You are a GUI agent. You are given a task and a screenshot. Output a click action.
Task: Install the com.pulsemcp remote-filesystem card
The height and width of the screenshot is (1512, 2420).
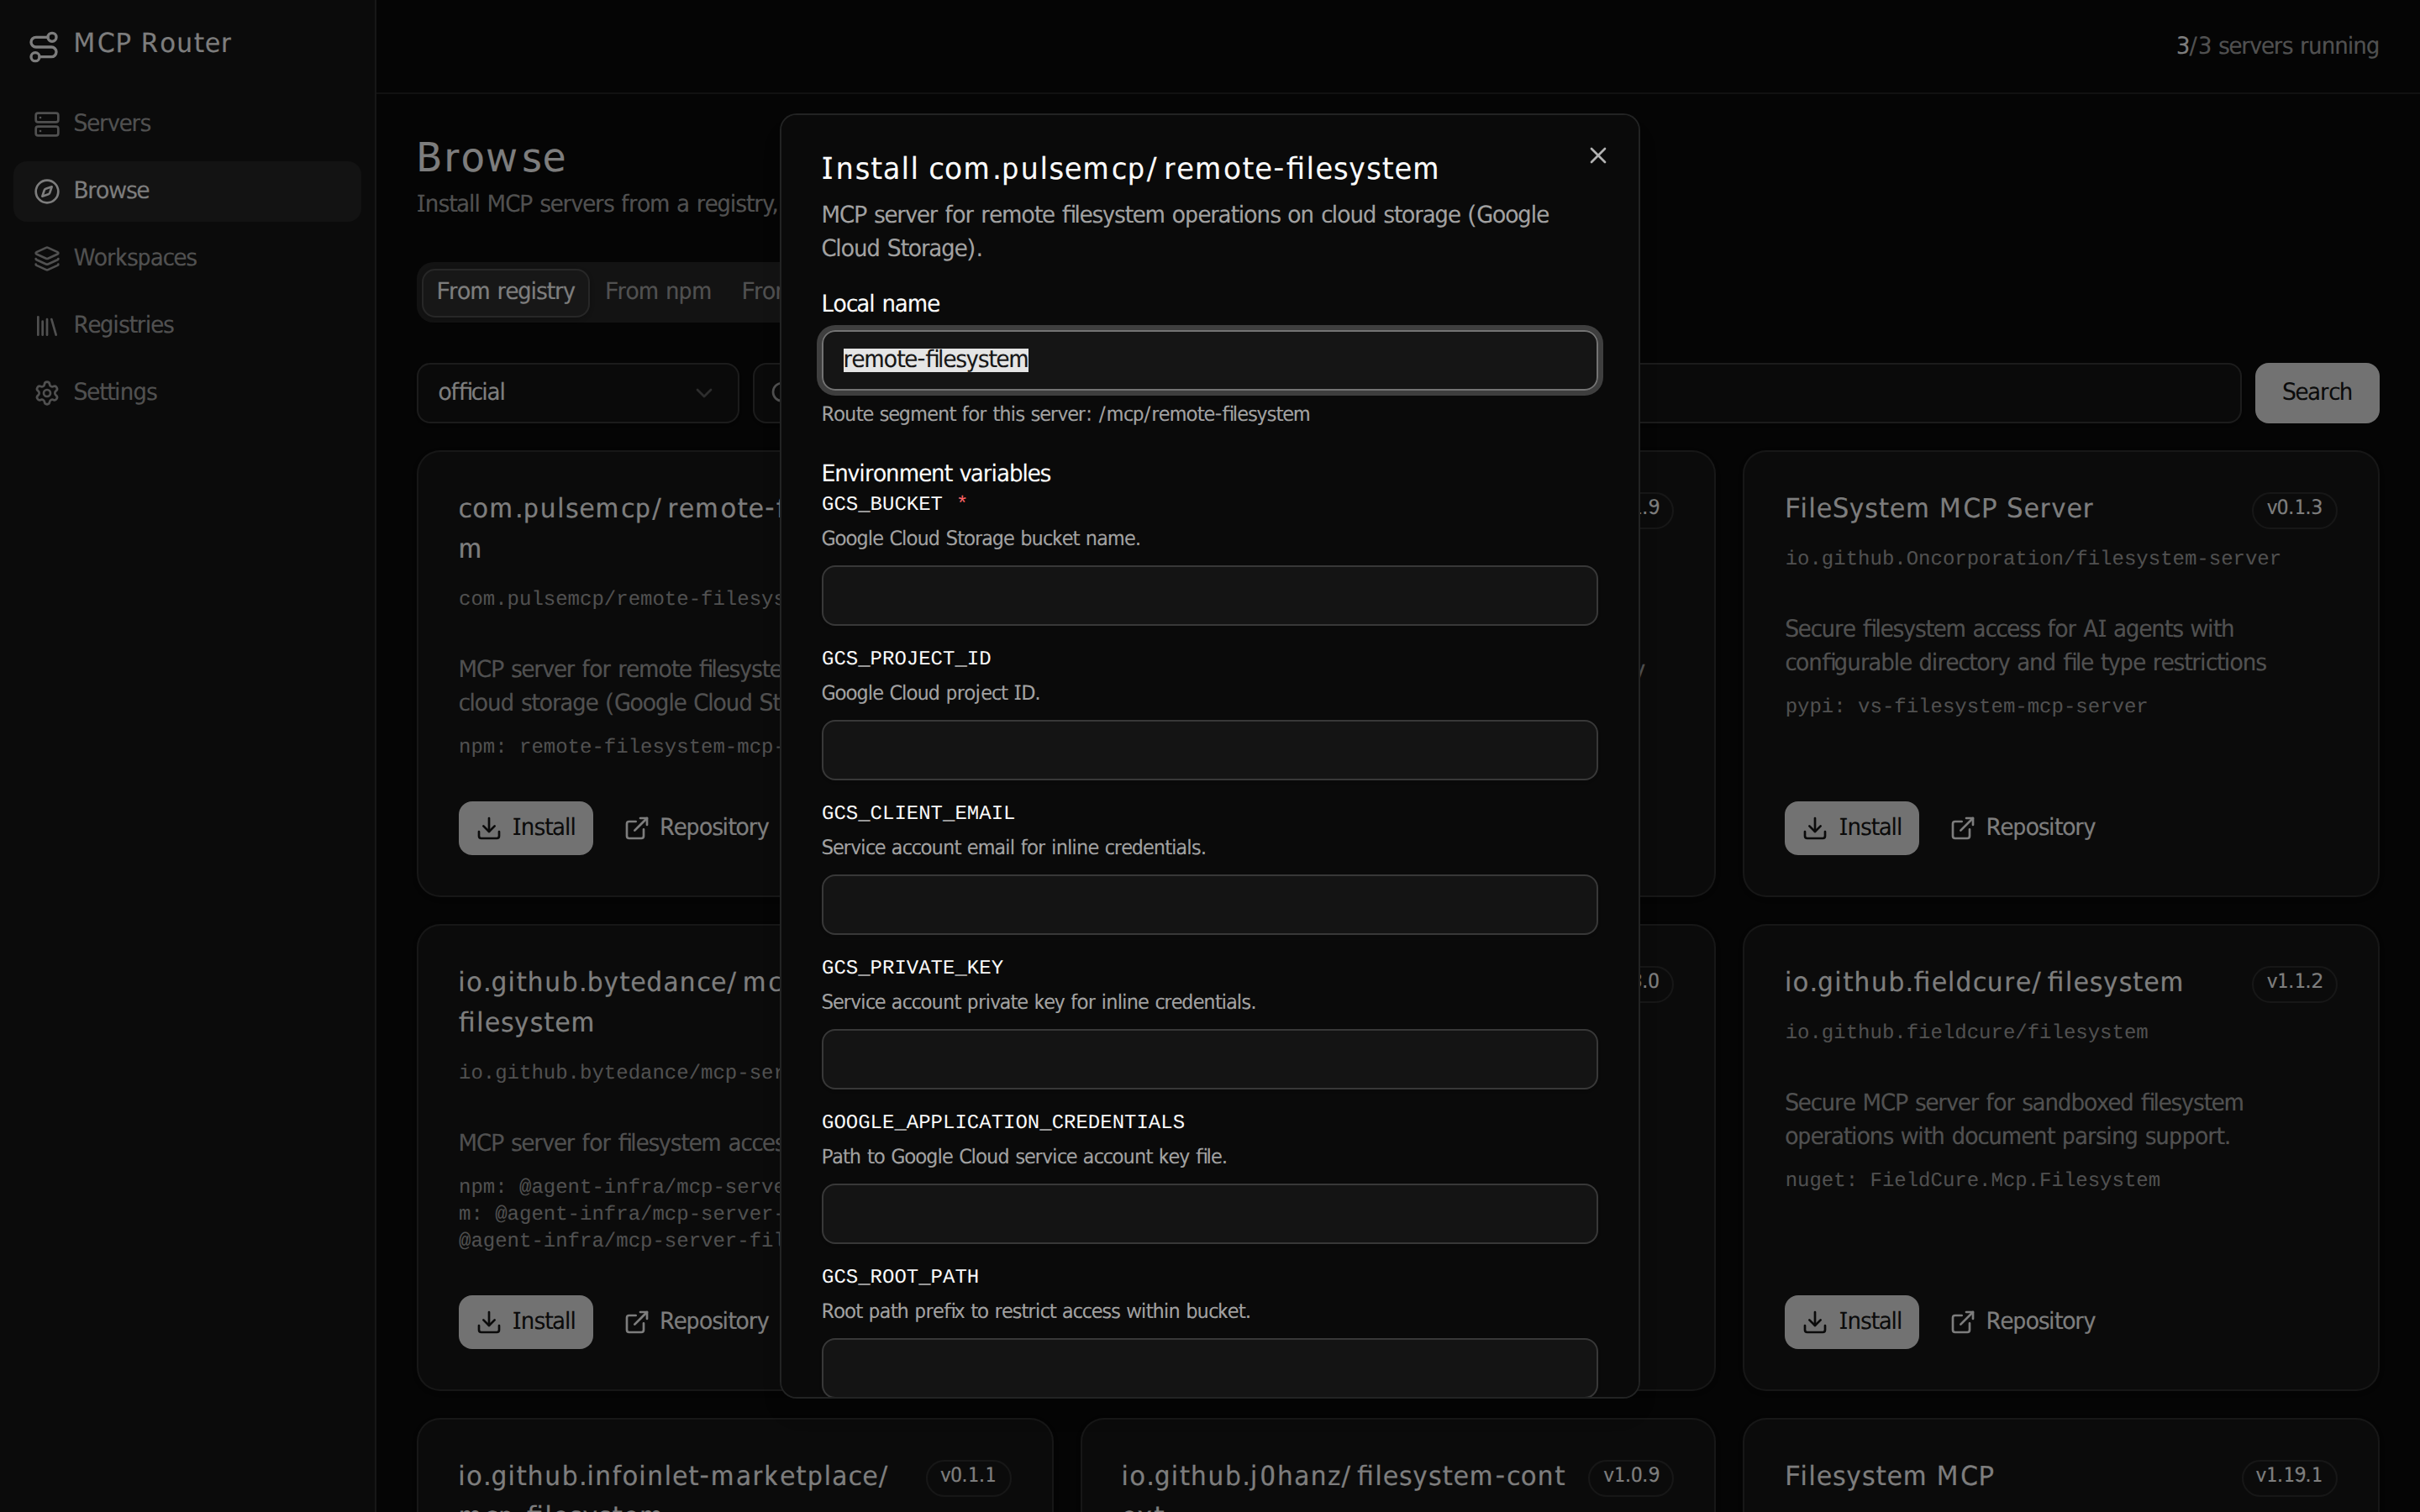pyautogui.click(x=525, y=828)
